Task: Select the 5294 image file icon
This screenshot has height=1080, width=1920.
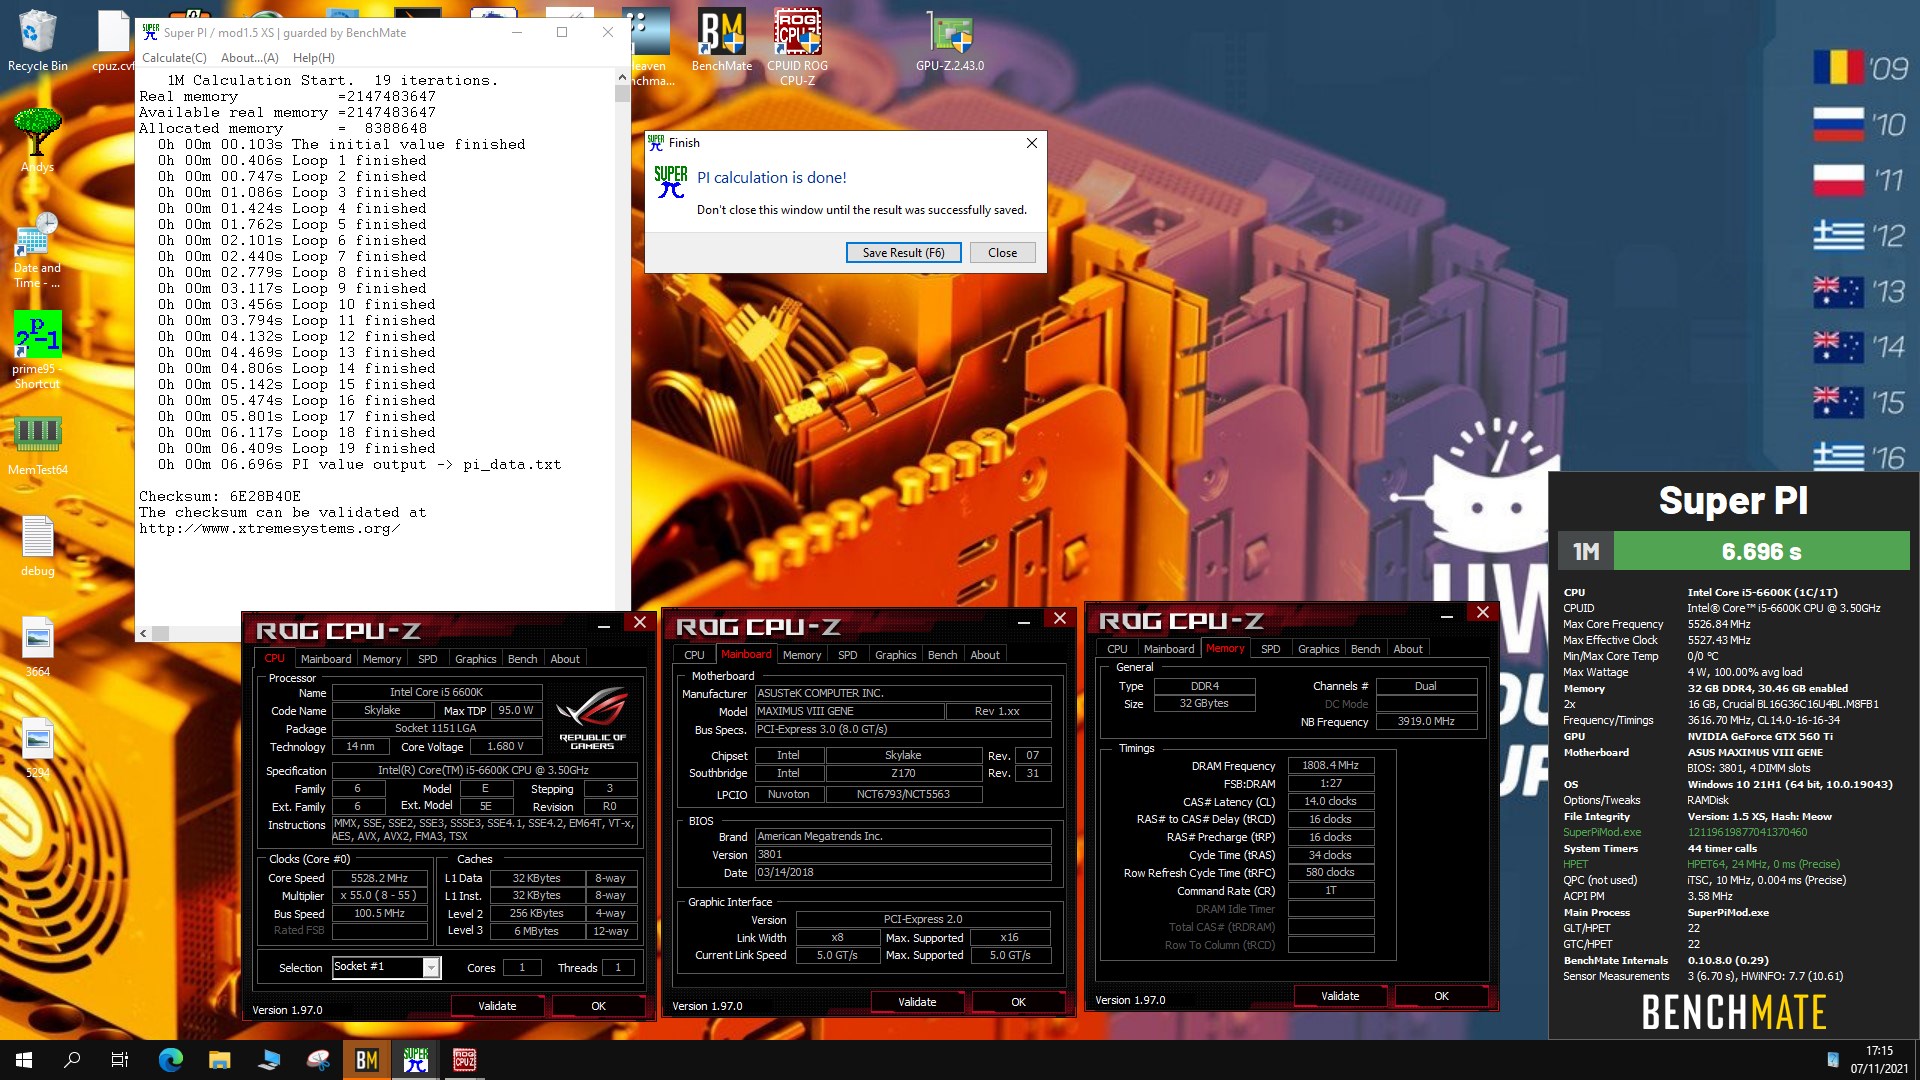Action: (x=37, y=747)
